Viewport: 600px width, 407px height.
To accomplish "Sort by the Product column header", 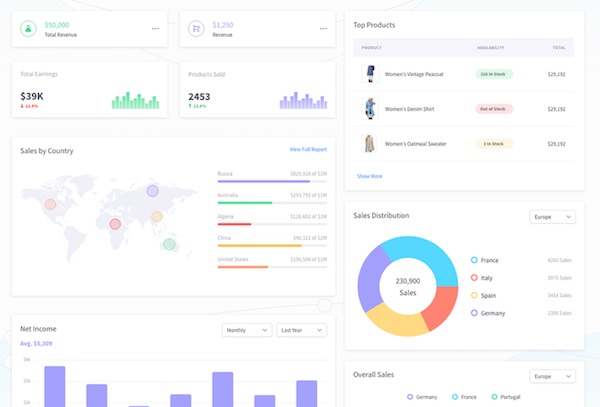I will [372, 47].
